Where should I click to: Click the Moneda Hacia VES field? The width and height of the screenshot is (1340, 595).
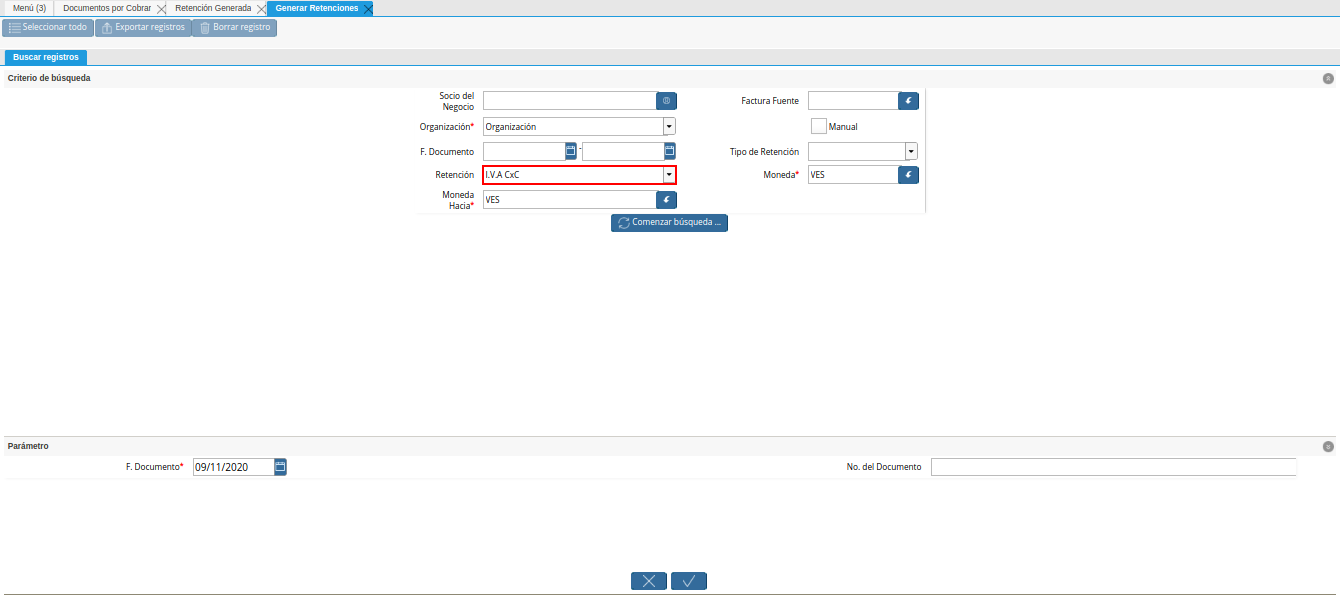569,200
